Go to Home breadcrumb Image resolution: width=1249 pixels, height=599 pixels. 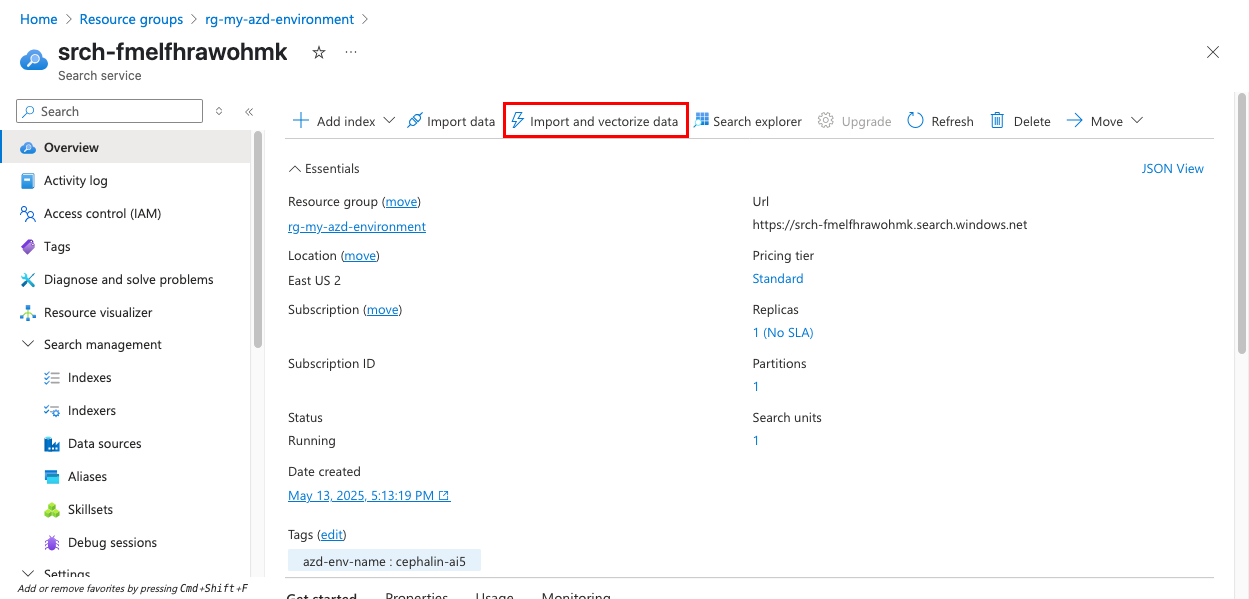pyautogui.click(x=39, y=19)
